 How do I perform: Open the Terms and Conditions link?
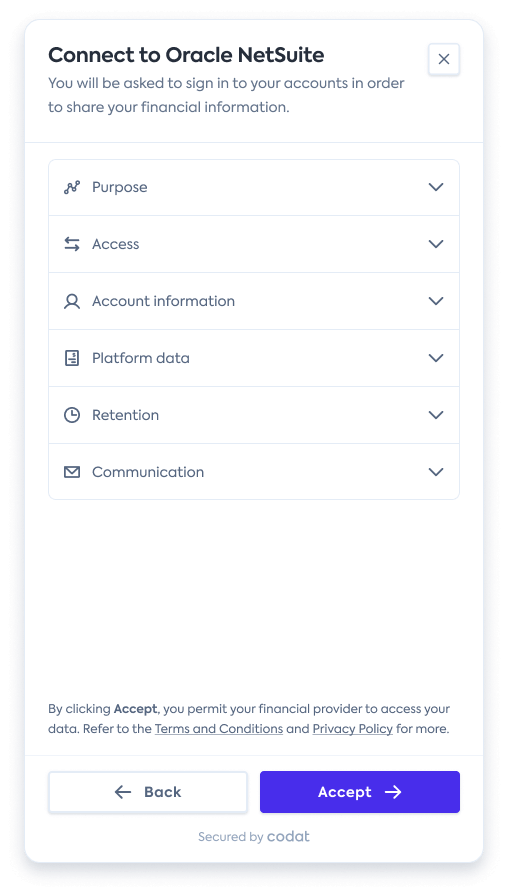click(x=219, y=729)
